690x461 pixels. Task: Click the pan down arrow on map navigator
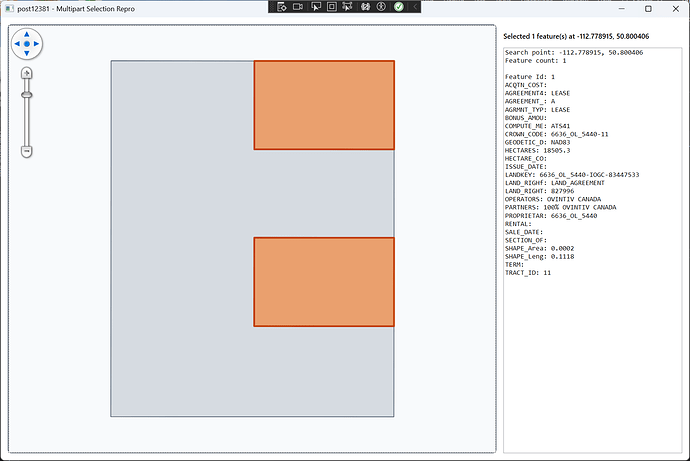(x=27, y=55)
